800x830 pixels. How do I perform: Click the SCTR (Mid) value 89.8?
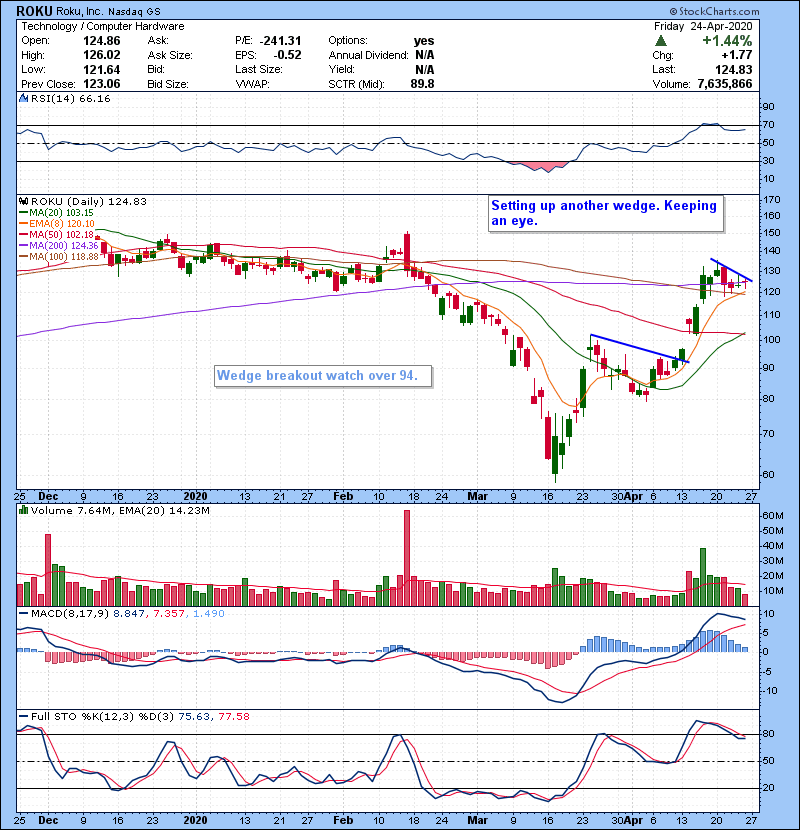422,84
